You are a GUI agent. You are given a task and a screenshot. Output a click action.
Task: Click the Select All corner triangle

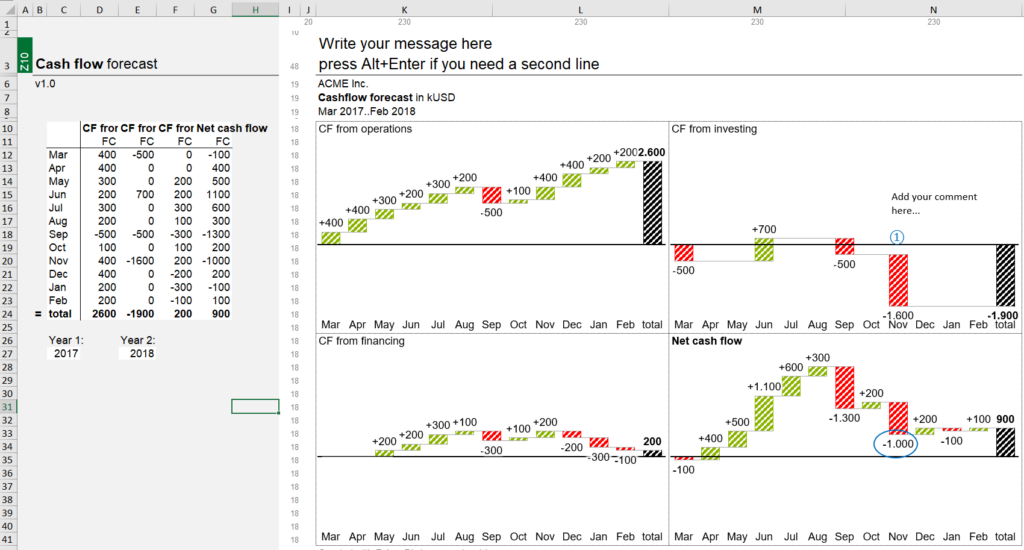point(10,10)
